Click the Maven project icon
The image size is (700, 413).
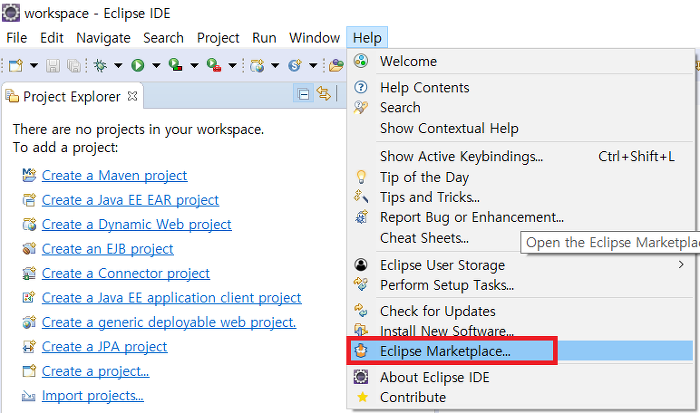tap(29, 175)
